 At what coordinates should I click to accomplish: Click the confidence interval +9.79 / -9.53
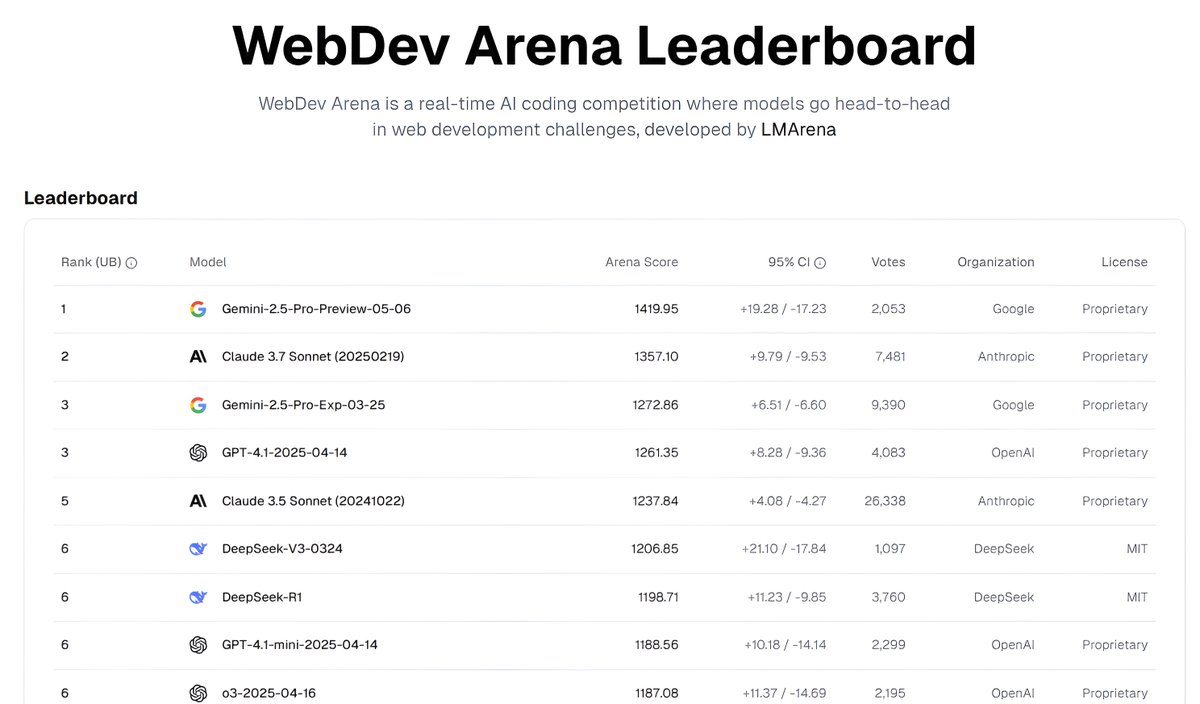788,357
